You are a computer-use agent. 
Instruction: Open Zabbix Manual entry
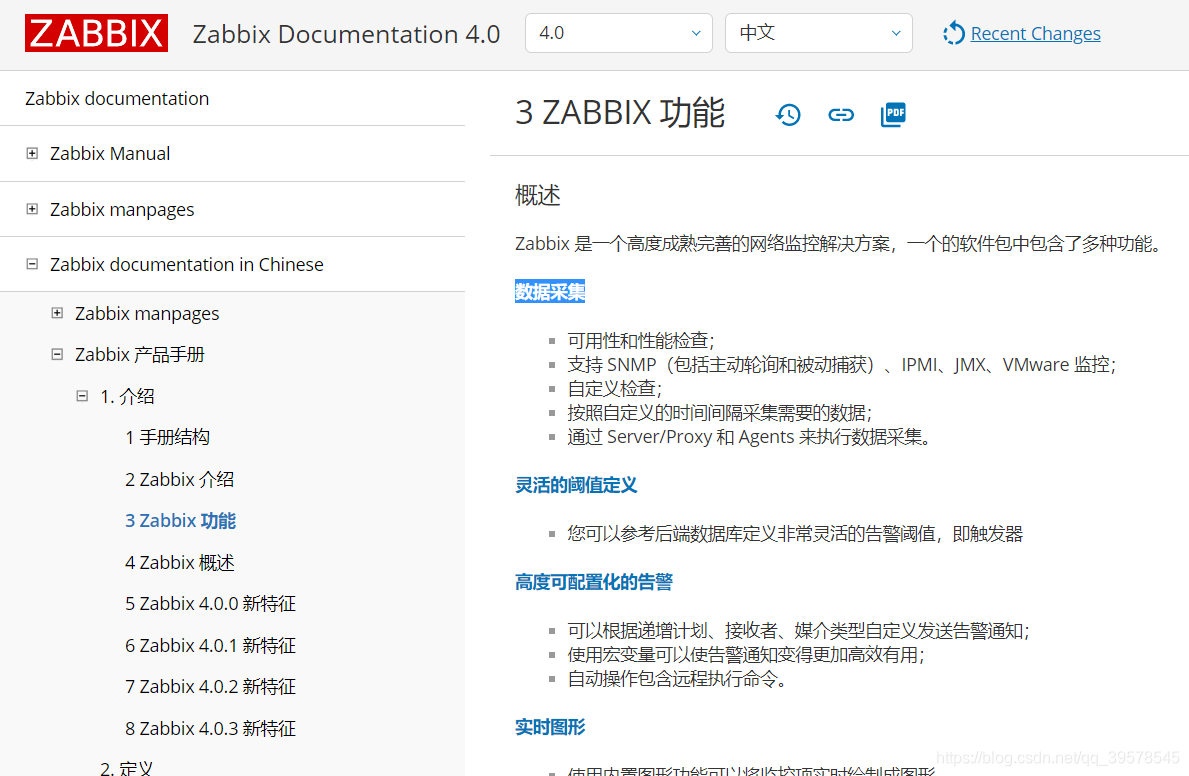tap(110, 154)
